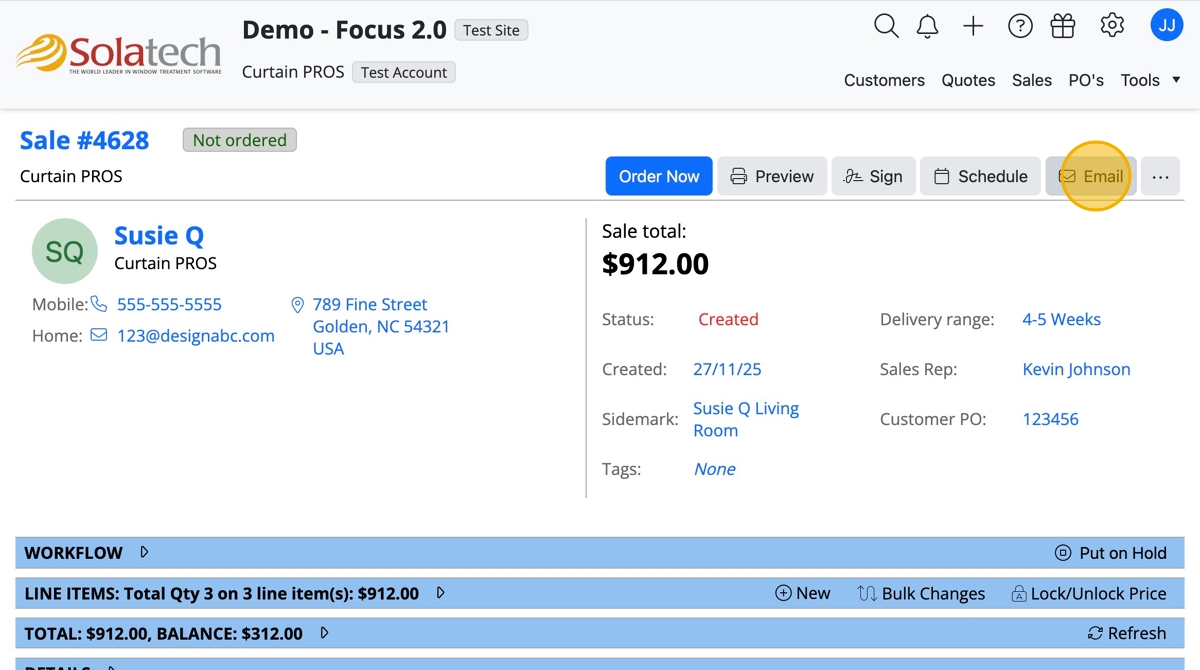Click the Order Now button
1200x670 pixels.
(x=659, y=176)
